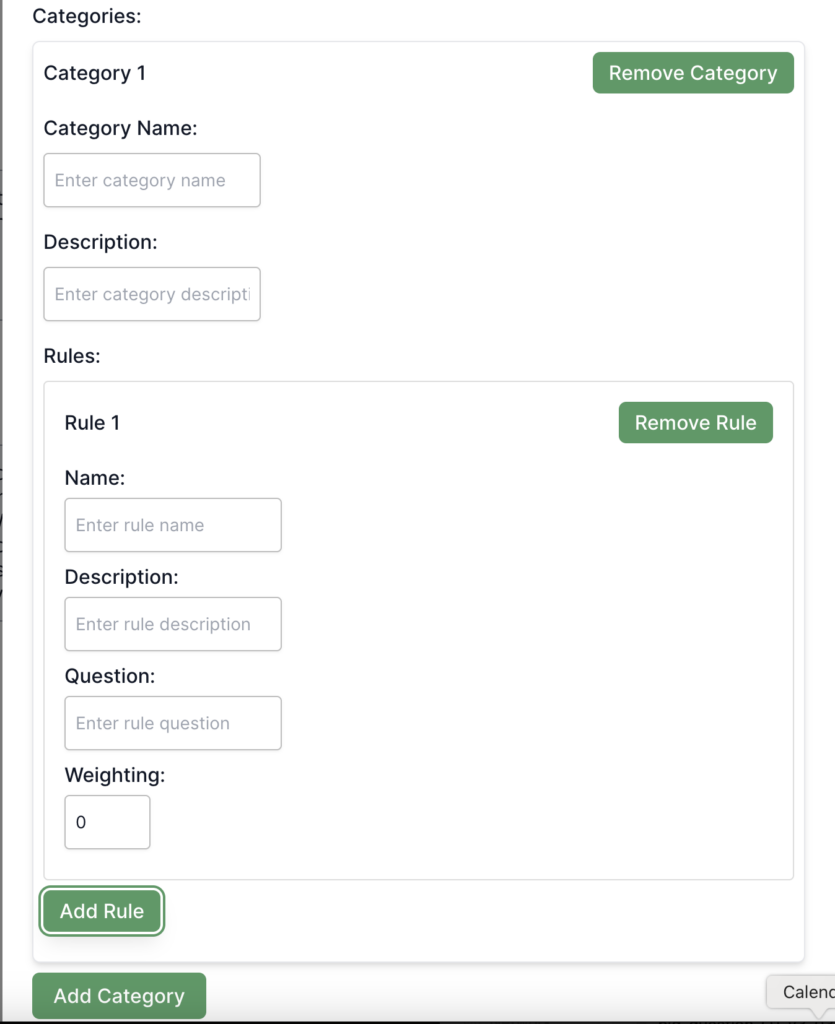
Task: Click the Remove Category button
Action: click(692, 73)
